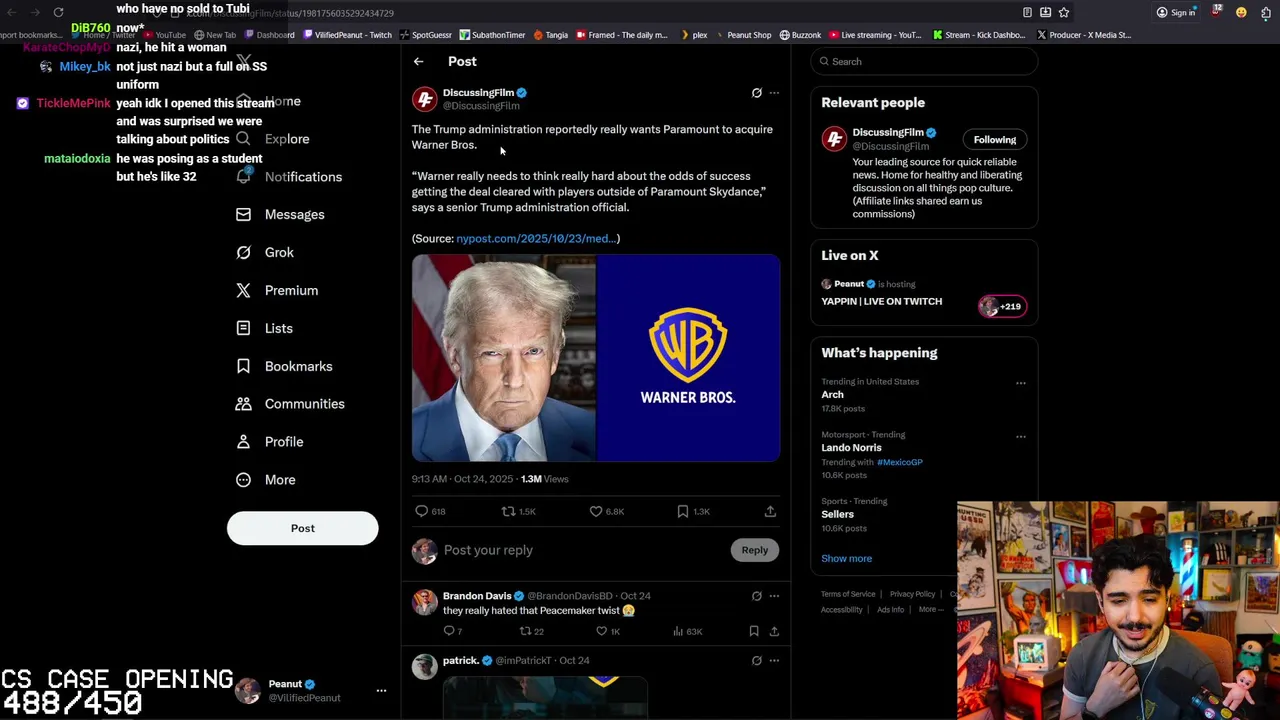
Task: Open the Trump and Warner Bros. image
Action: (596, 358)
